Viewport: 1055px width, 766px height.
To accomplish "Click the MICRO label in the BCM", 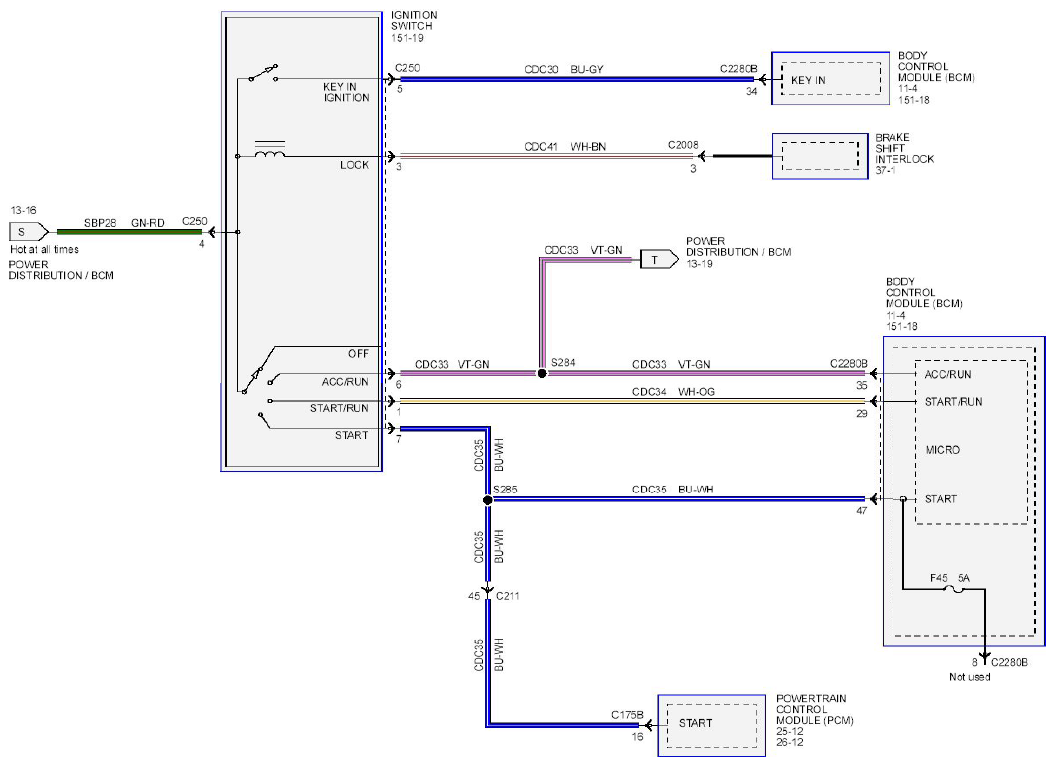I will (943, 450).
